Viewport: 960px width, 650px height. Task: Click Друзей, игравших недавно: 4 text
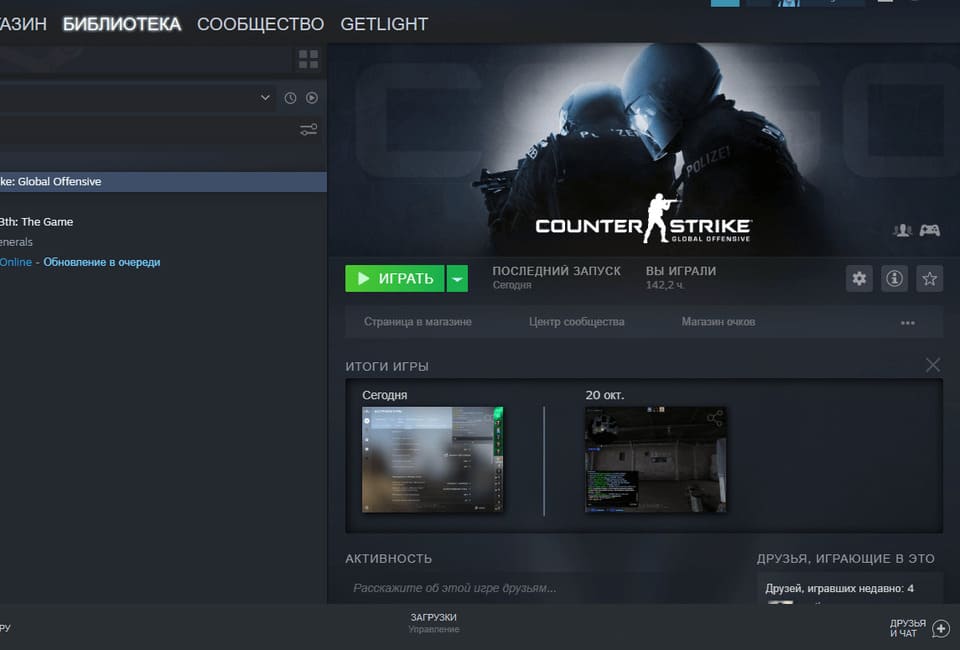pyautogui.click(x=839, y=588)
